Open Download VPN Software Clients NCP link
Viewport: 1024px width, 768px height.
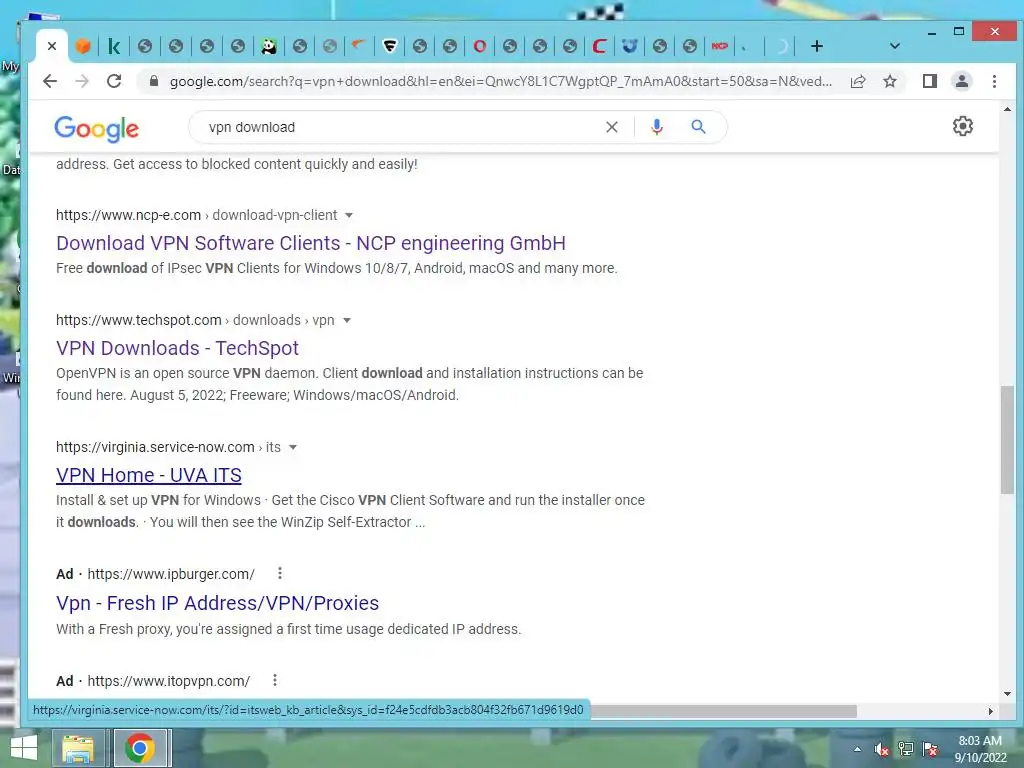(x=311, y=243)
